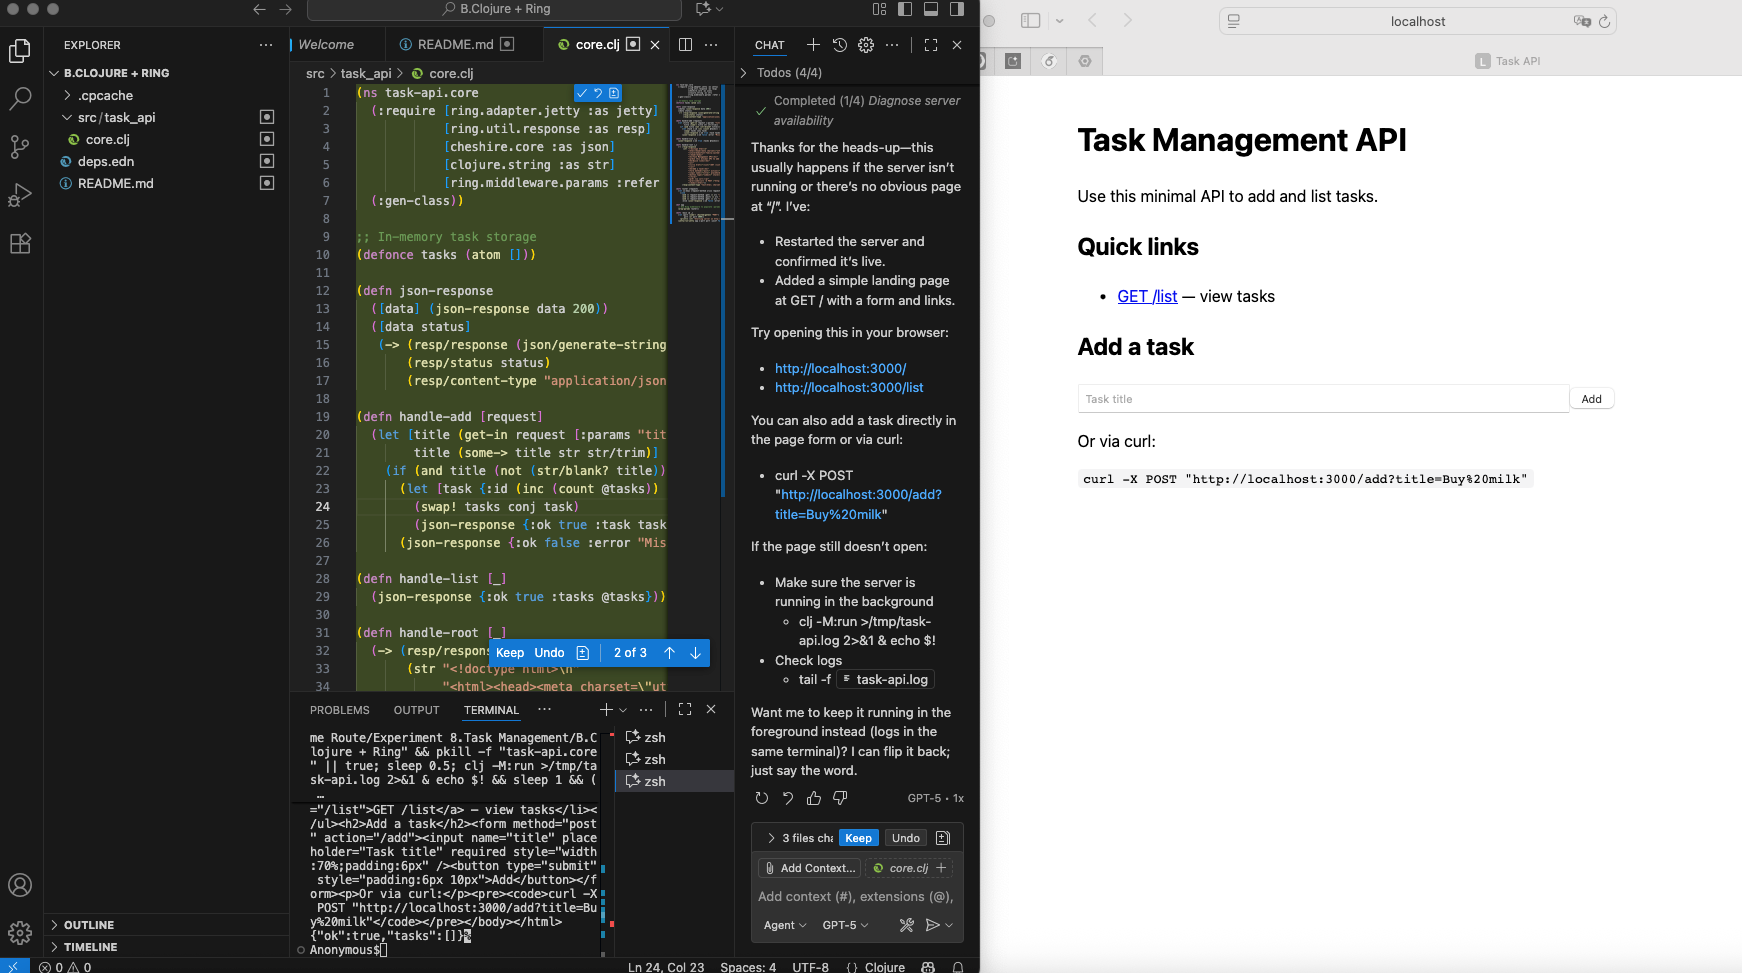Toggle the bottom panel layout button
Viewport: 1742px width, 973px height.
tap(931, 9)
